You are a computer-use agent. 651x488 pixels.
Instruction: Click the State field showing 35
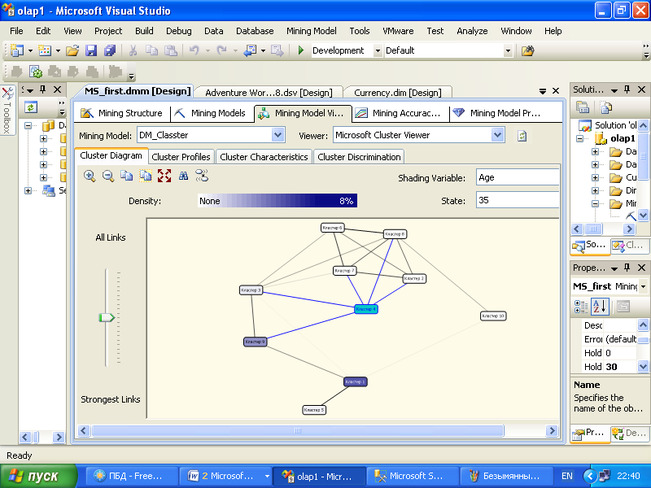pos(516,201)
